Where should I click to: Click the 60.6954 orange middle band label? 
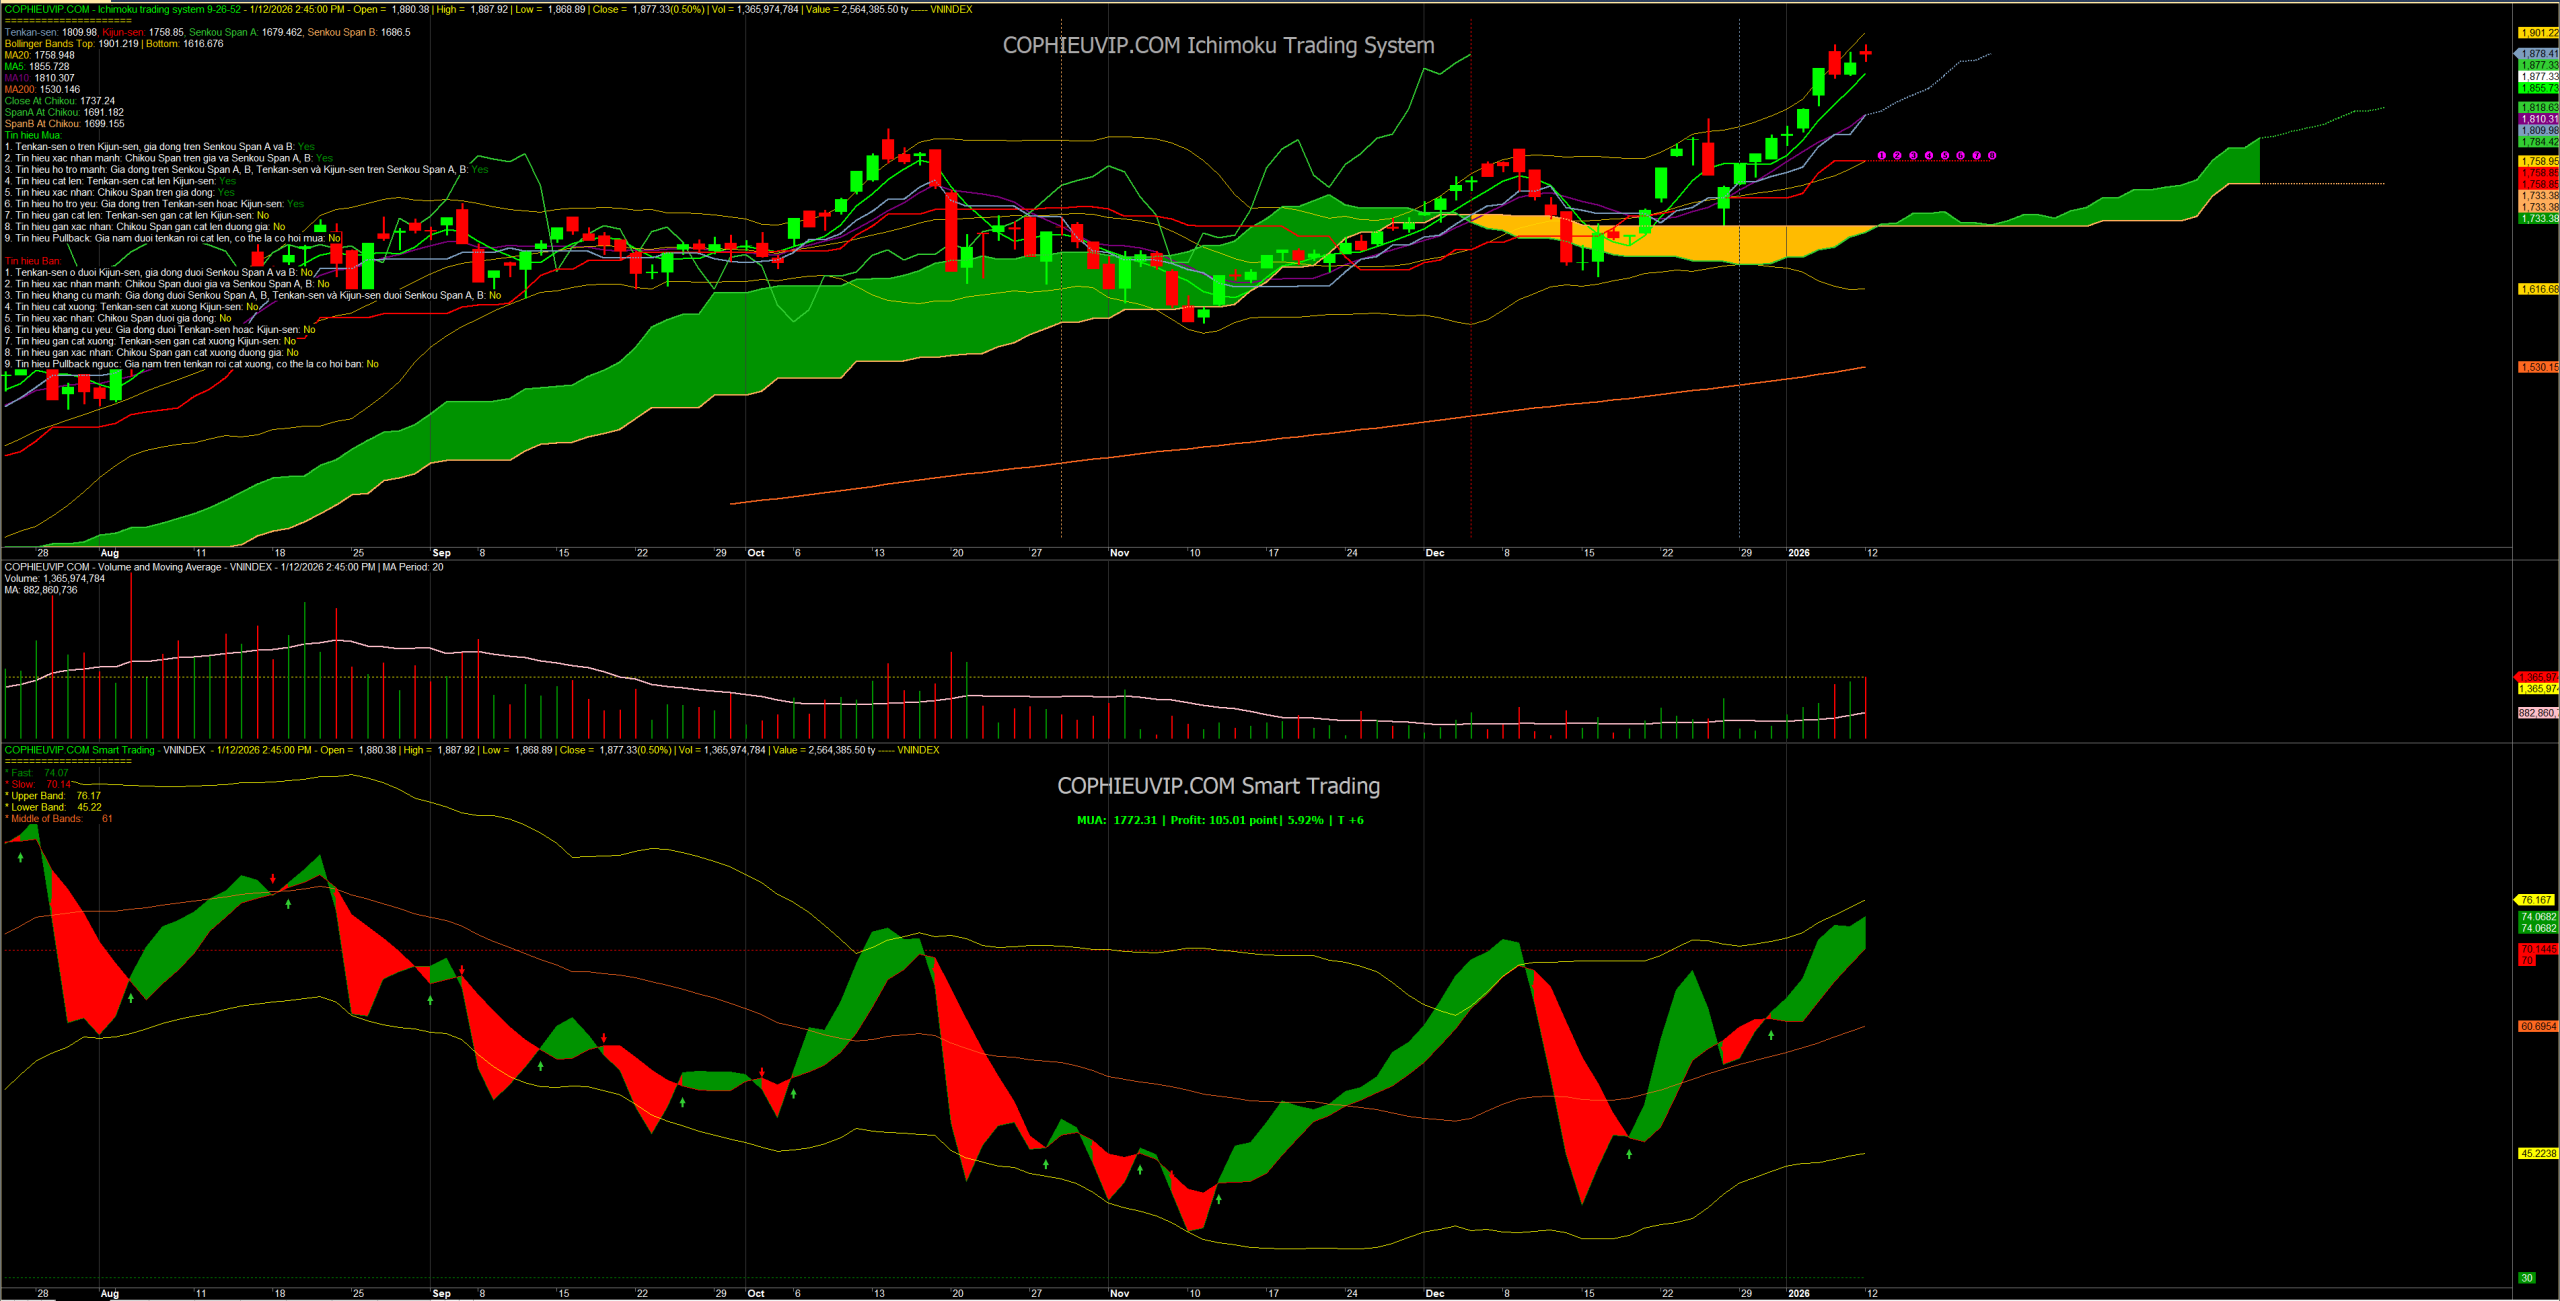[x=2538, y=1026]
